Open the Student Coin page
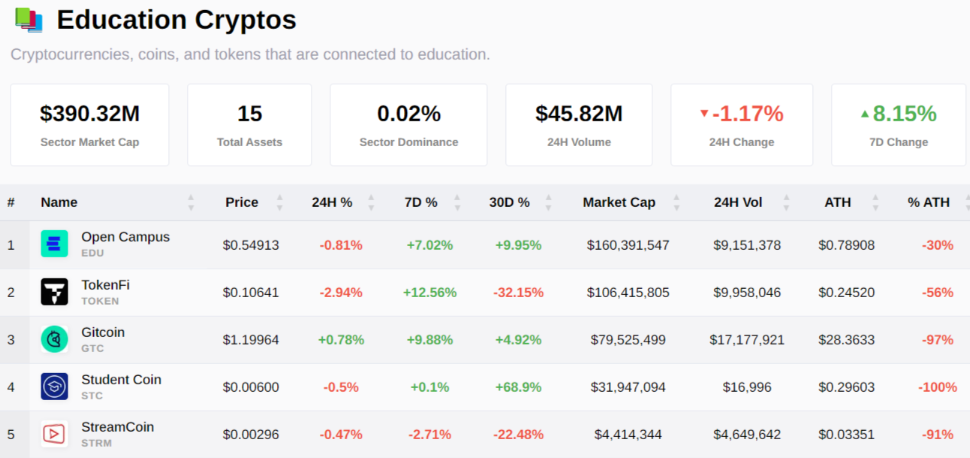970x458 pixels. [x=121, y=380]
